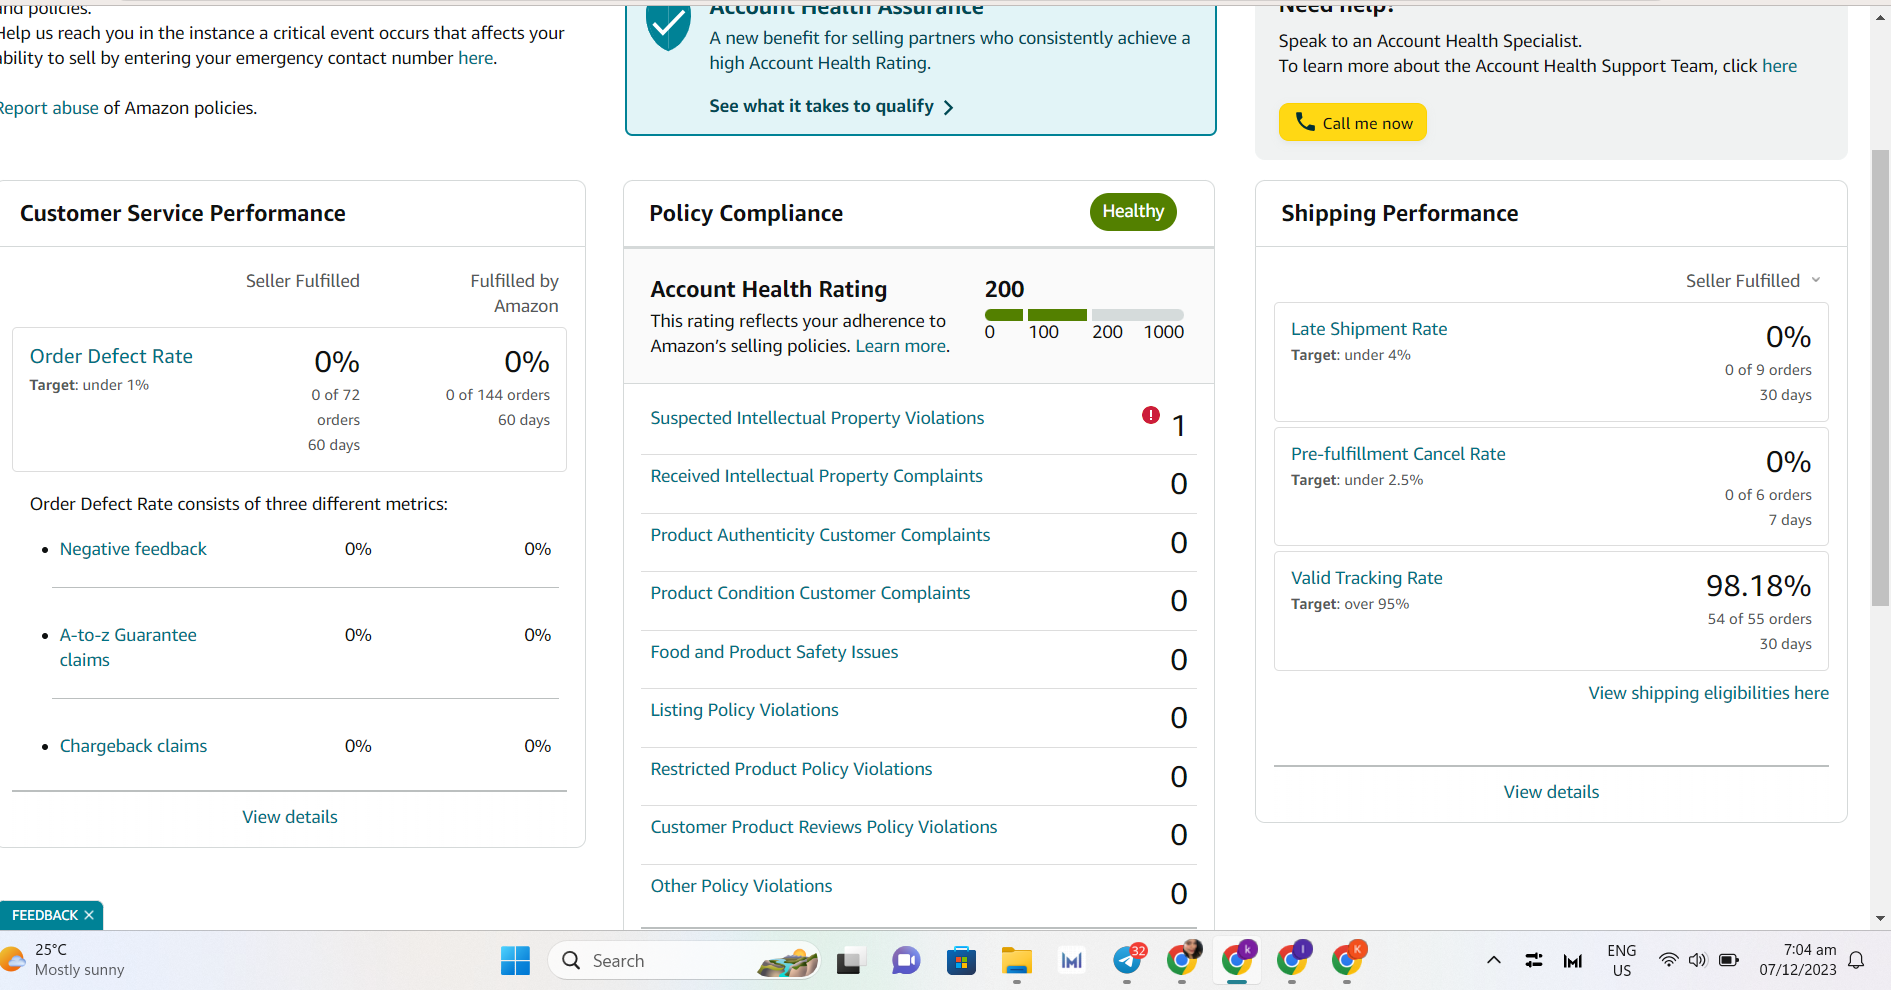Expand the Seller Fulfilled shipping dropdown
This screenshot has width=1891, height=990.
pos(1753,281)
